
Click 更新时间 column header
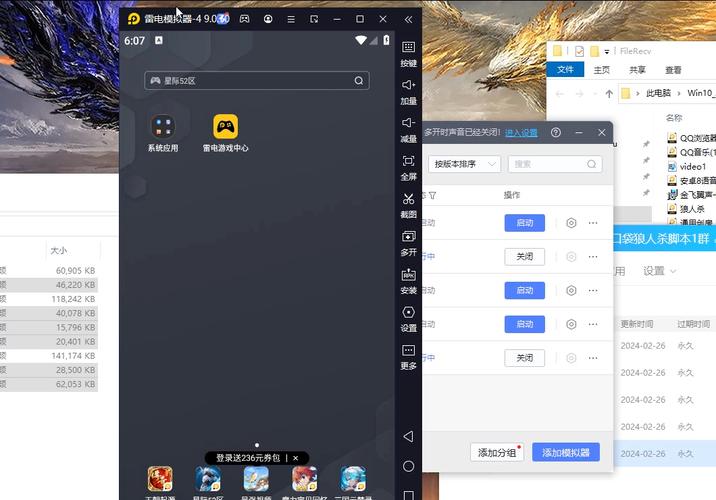(x=637, y=324)
